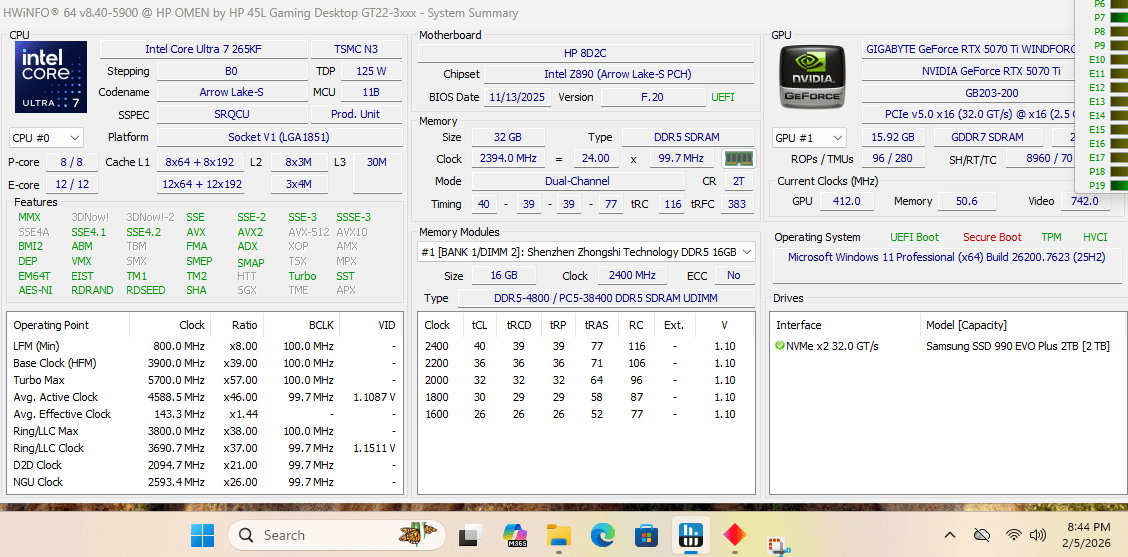The image size is (1128, 557).
Task: Click the Intel Core Ultra 7 265KF field
Action: click(x=204, y=49)
